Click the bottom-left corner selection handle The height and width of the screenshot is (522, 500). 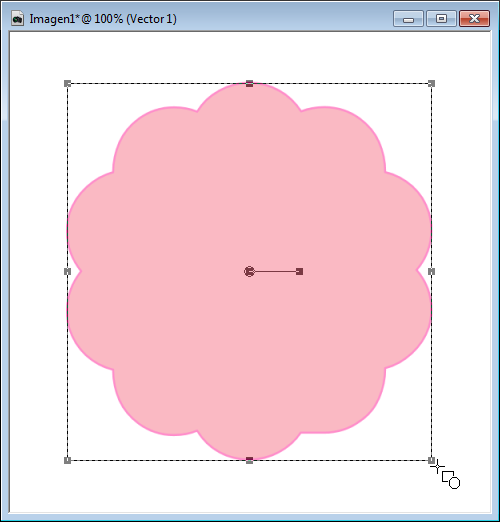pos(67,460)
